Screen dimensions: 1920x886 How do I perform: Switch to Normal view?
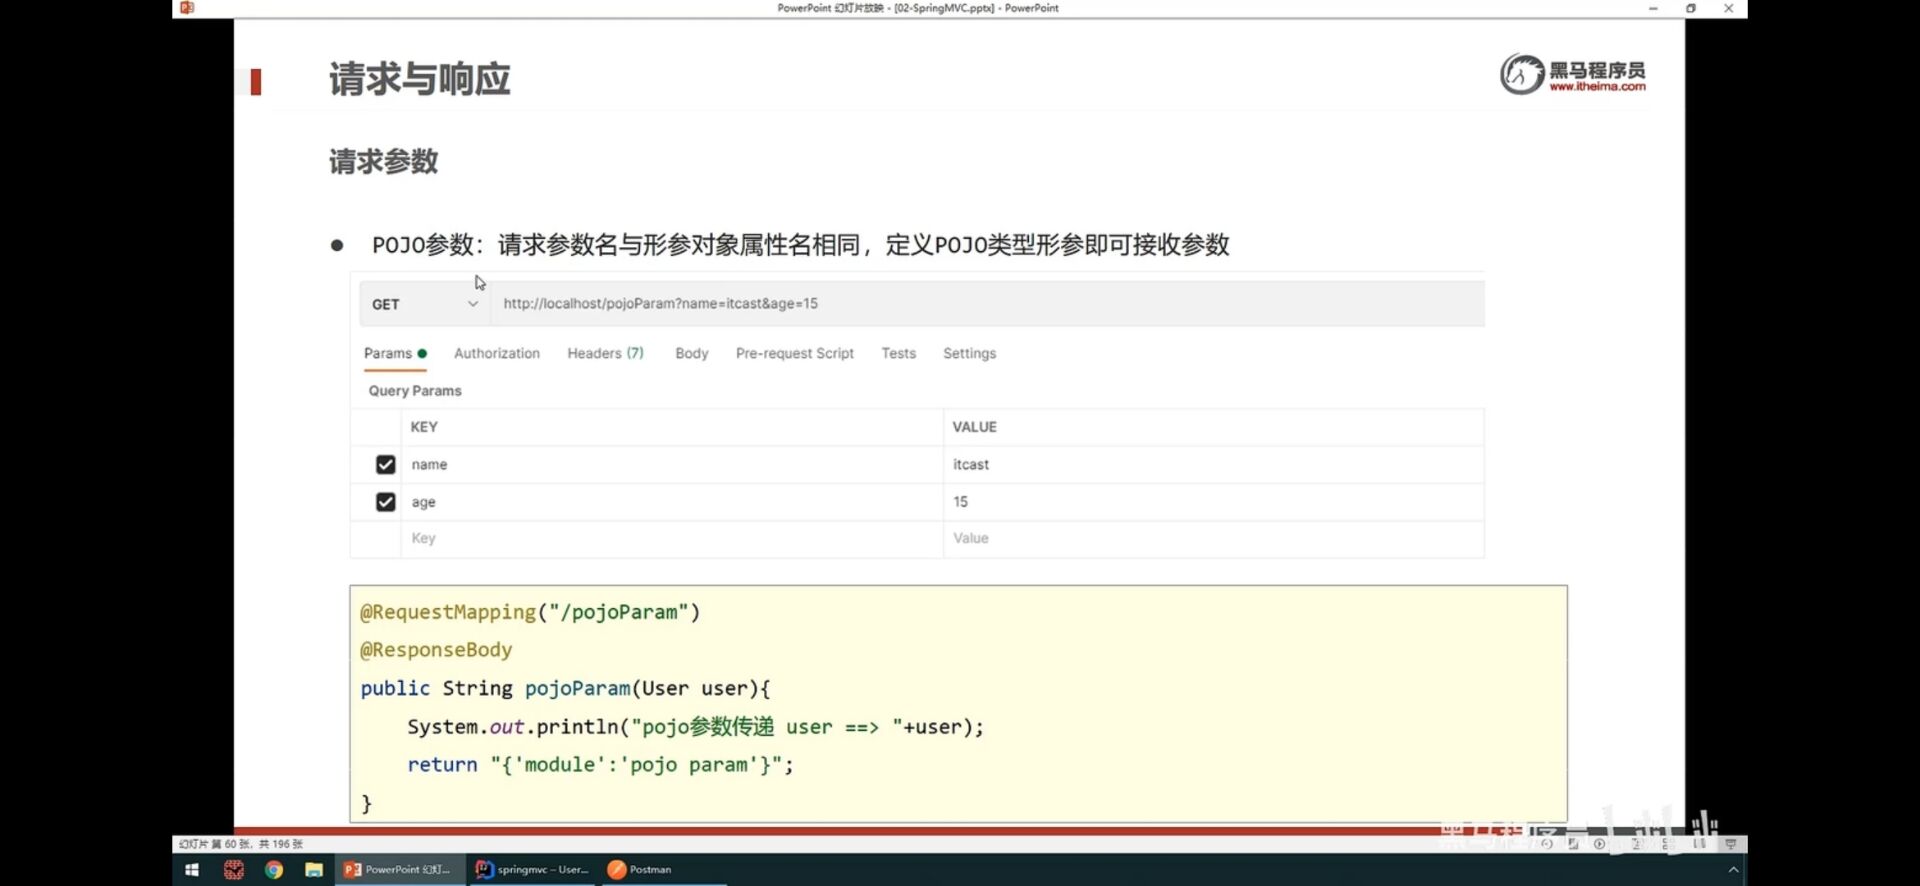coord(1637,844)
